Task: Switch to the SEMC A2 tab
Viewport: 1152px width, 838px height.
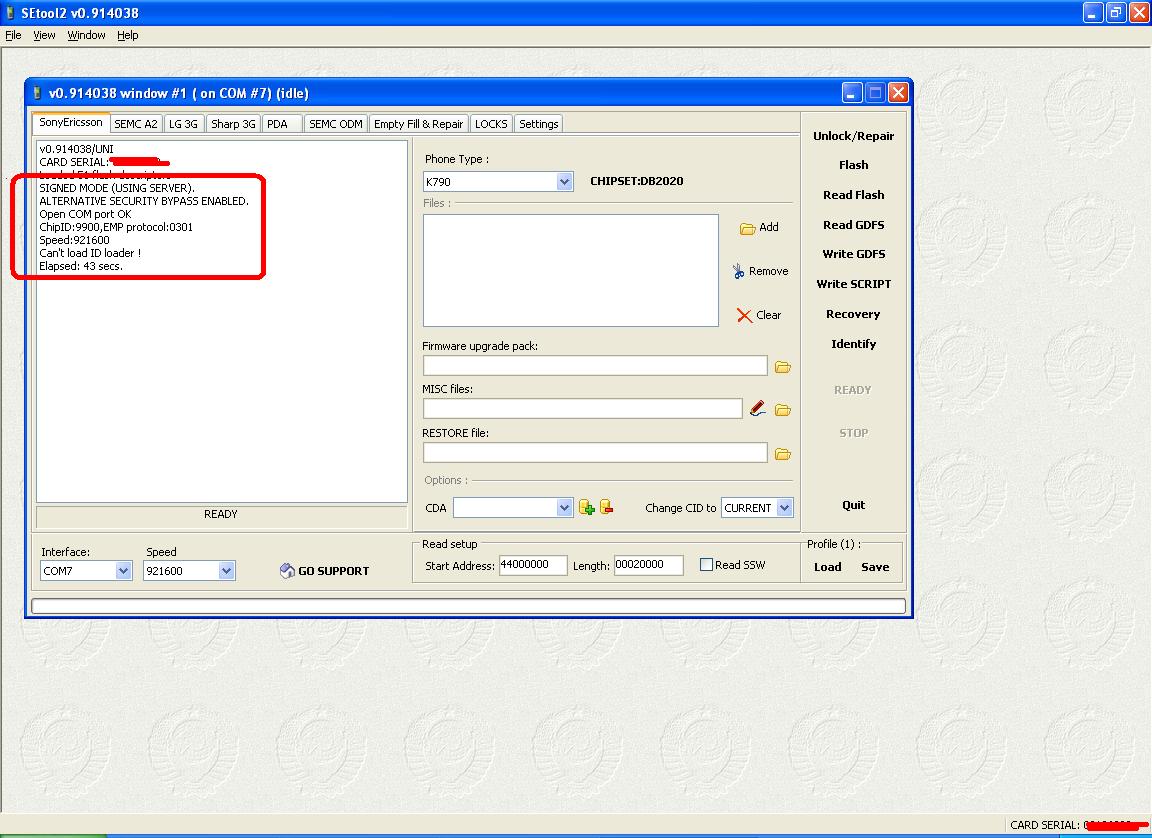Action: point(135,124)
